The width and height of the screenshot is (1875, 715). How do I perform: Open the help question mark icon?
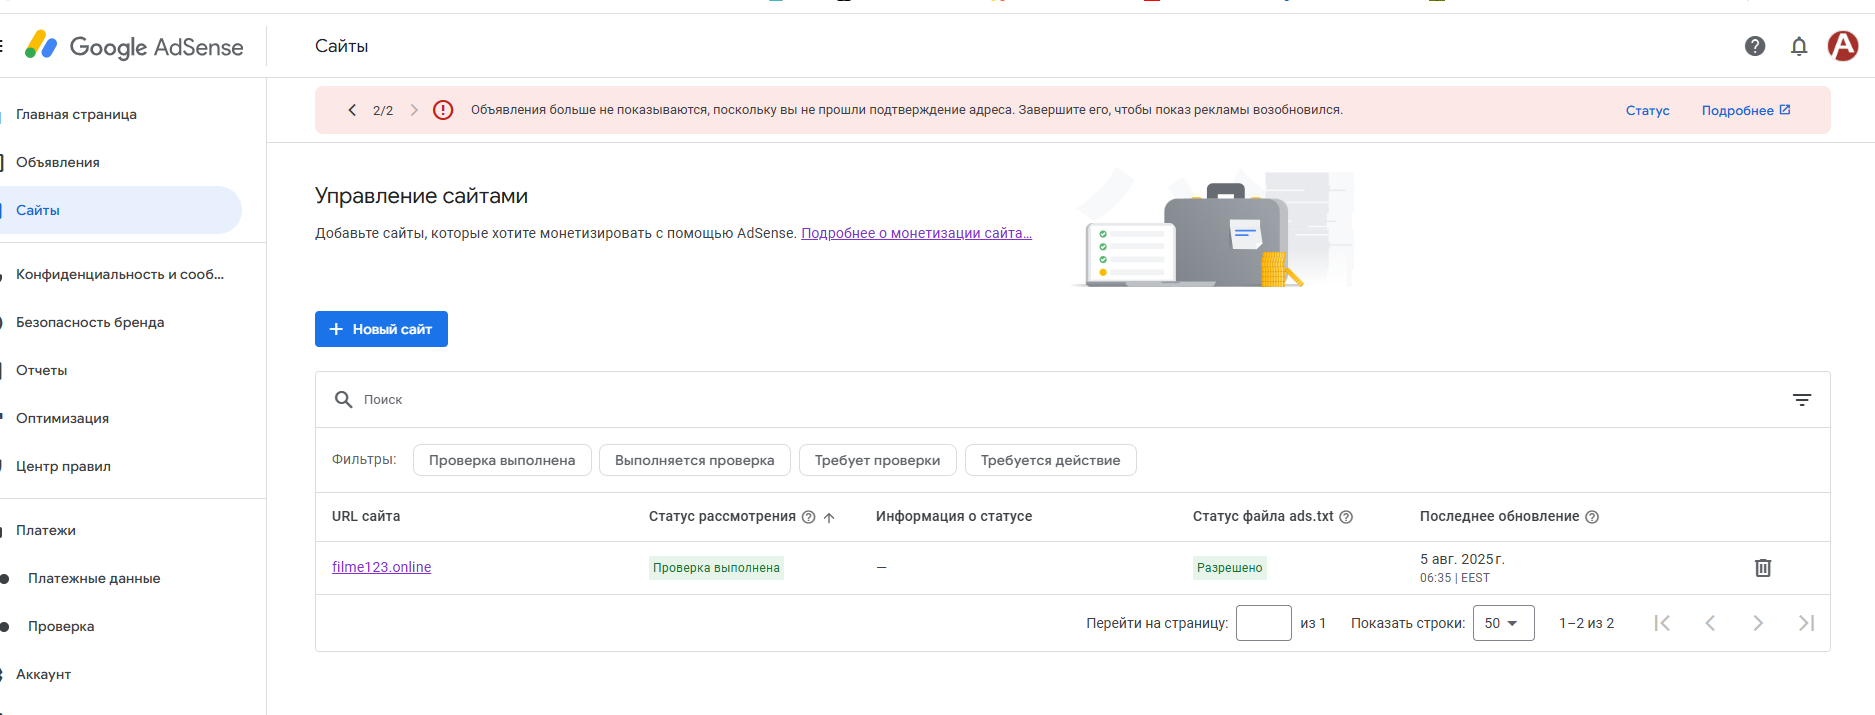1755,46
